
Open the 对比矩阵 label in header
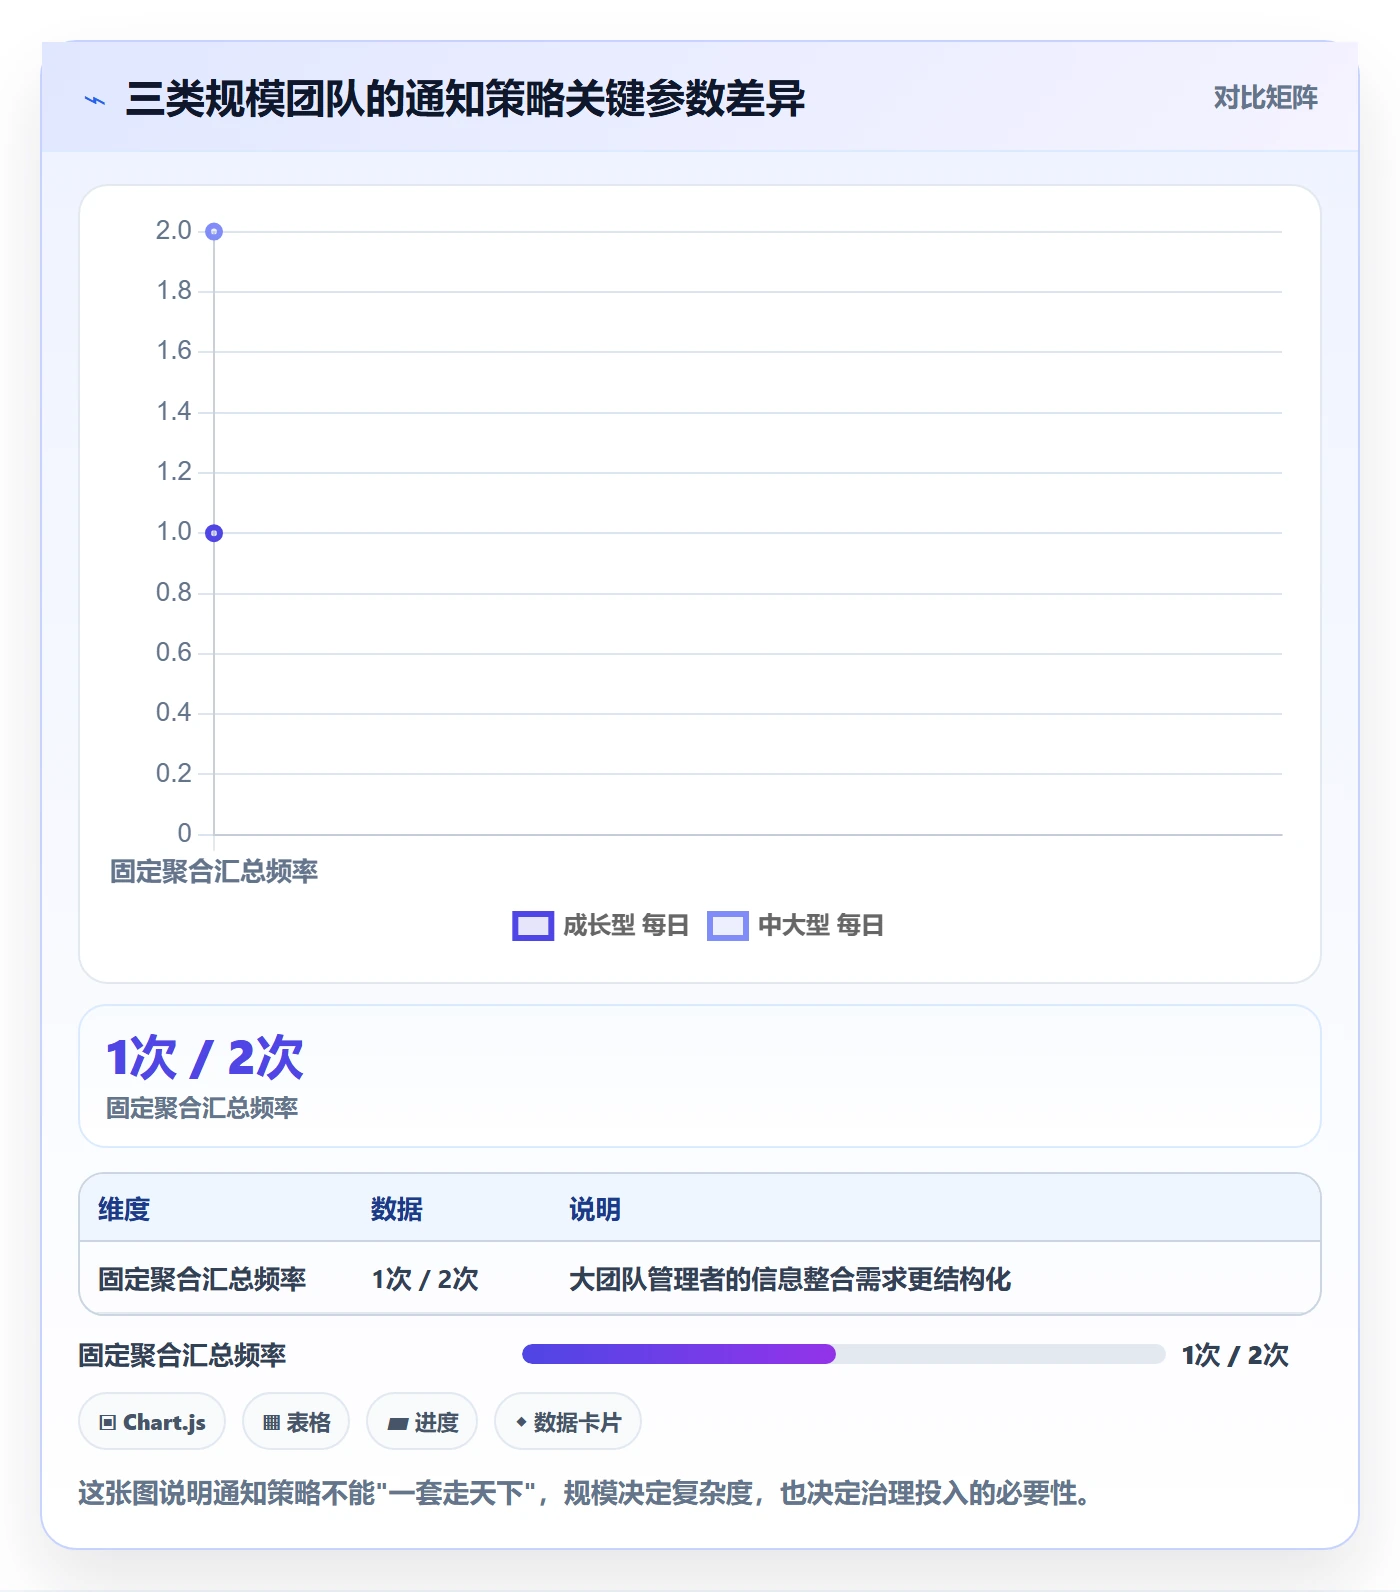pyautogui.click(x=1265, y=98)
